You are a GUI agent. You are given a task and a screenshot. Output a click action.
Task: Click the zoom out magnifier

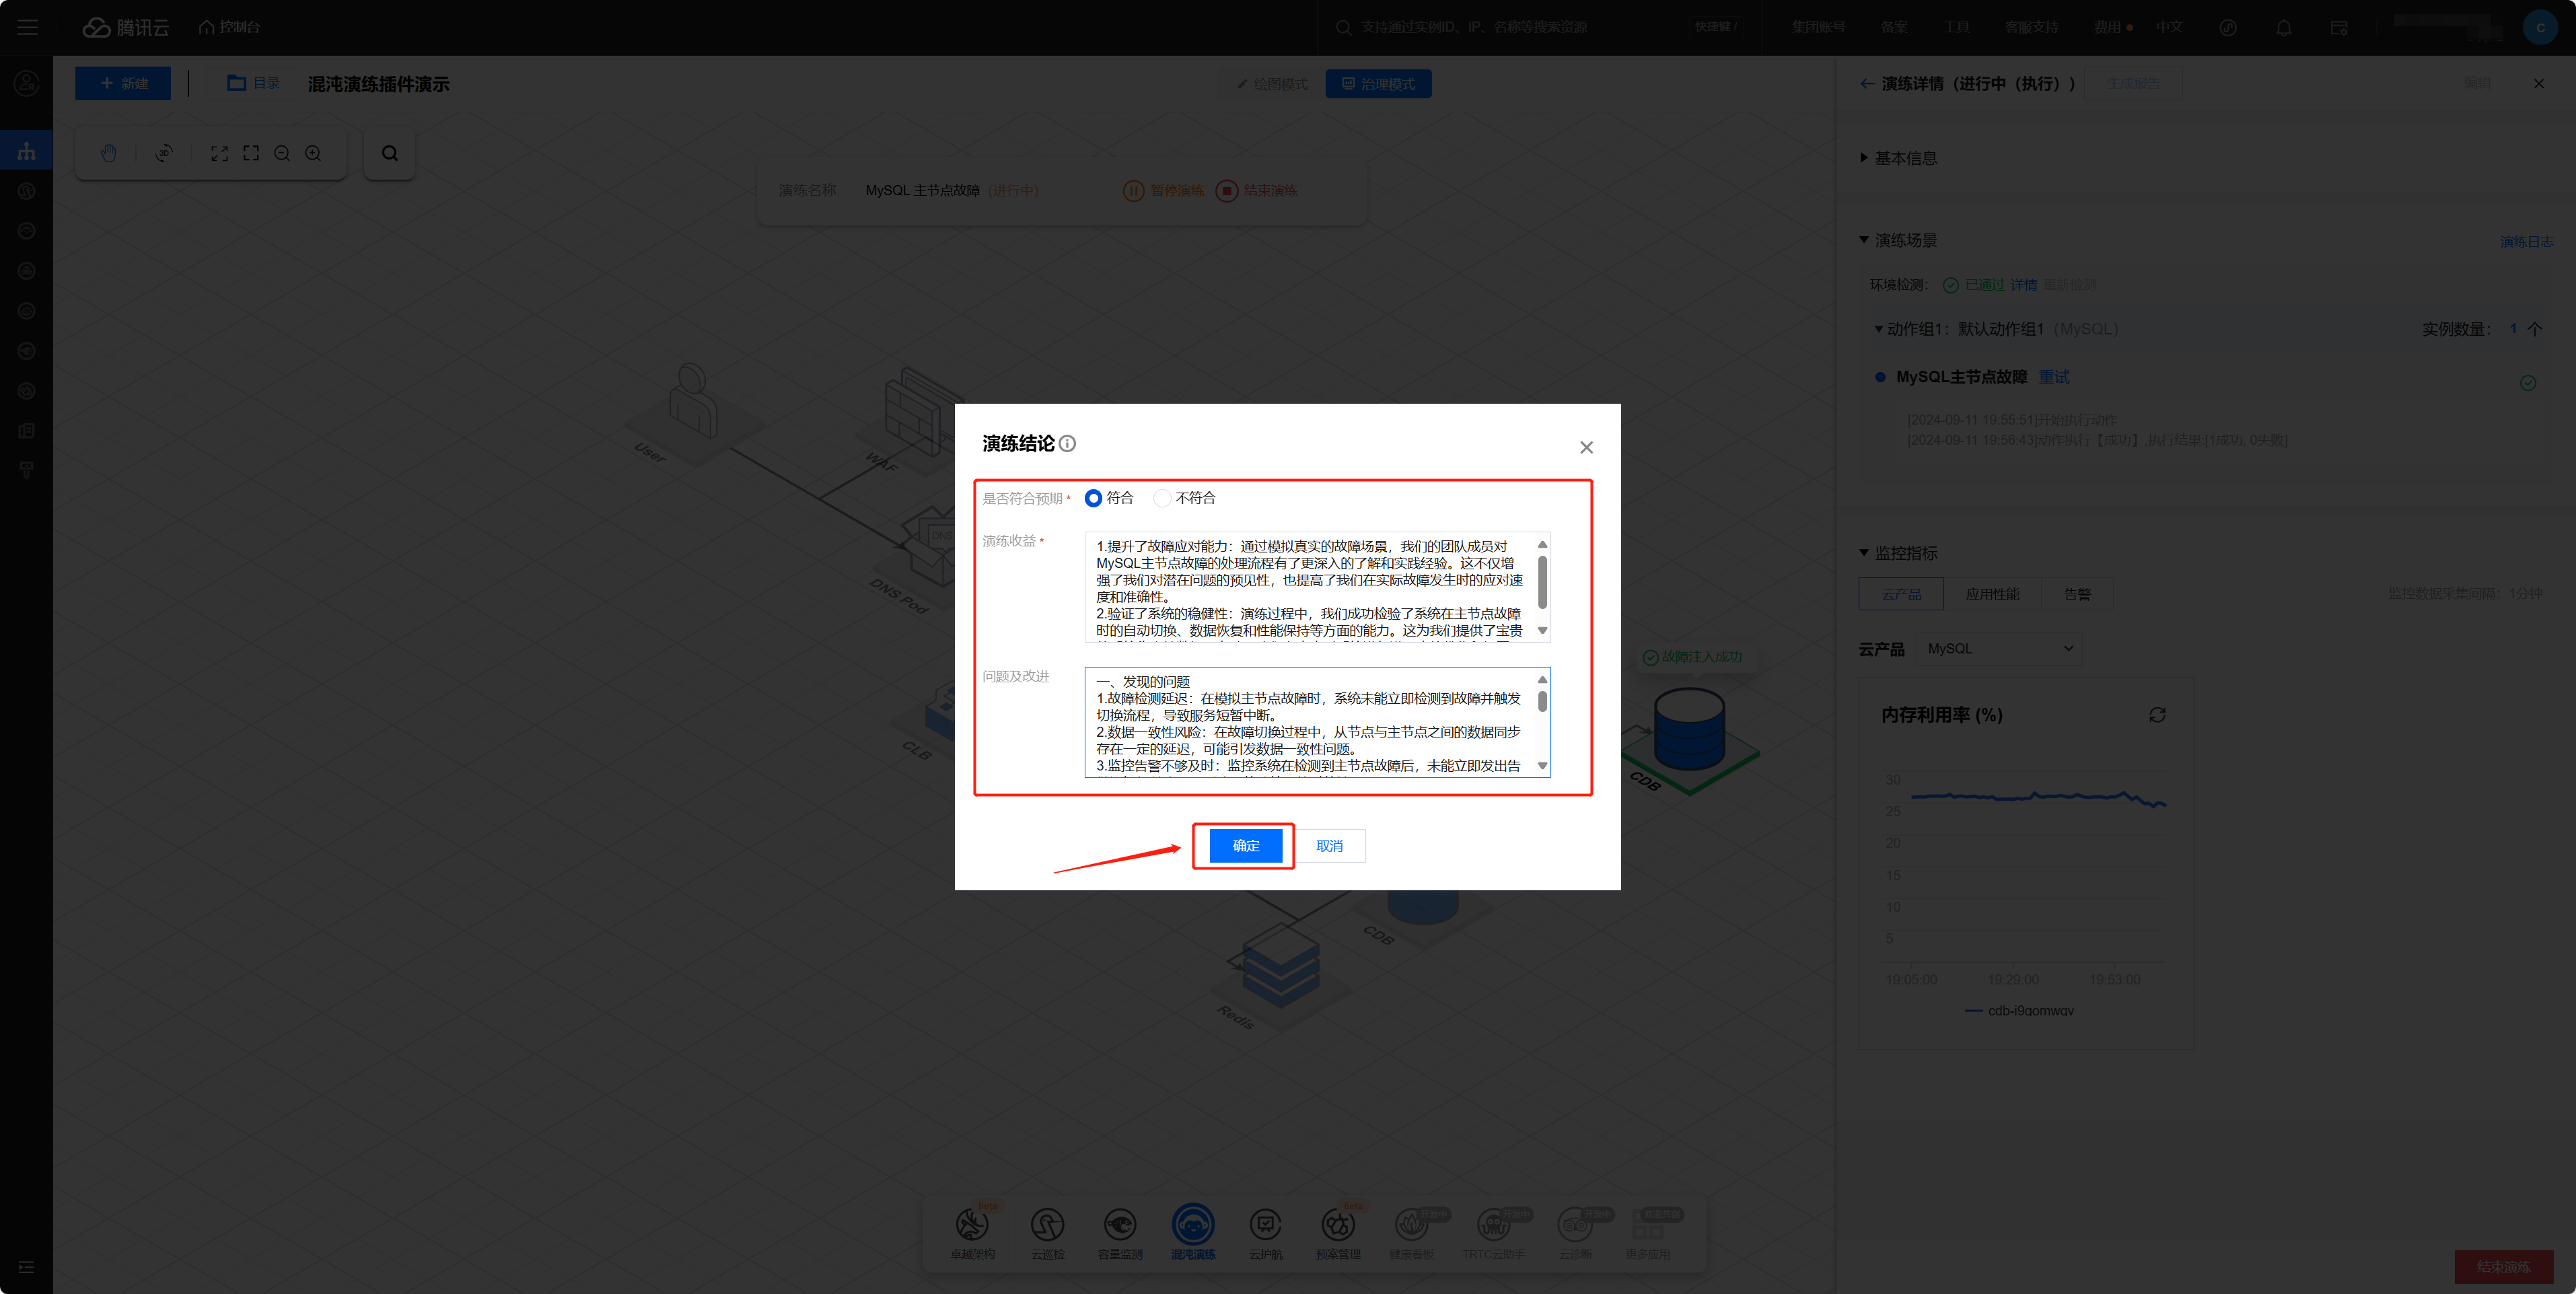(x=282, y=153)
